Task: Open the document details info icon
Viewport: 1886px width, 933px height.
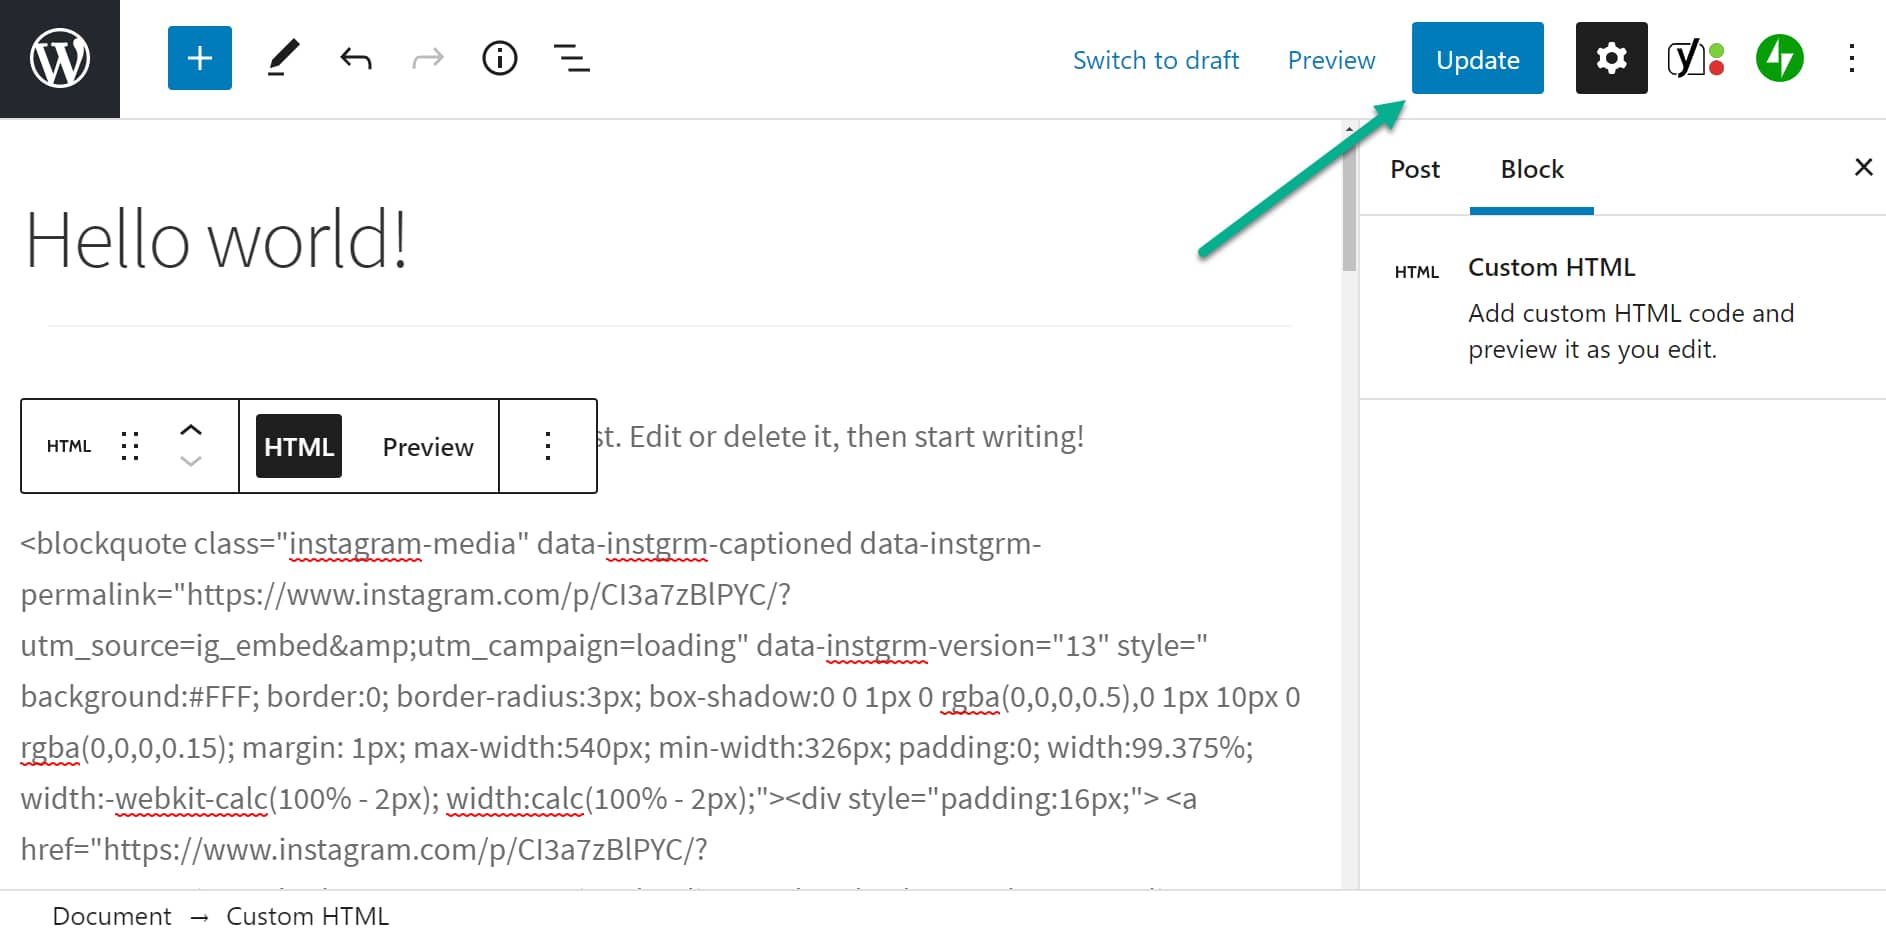Action: [500, 58]
